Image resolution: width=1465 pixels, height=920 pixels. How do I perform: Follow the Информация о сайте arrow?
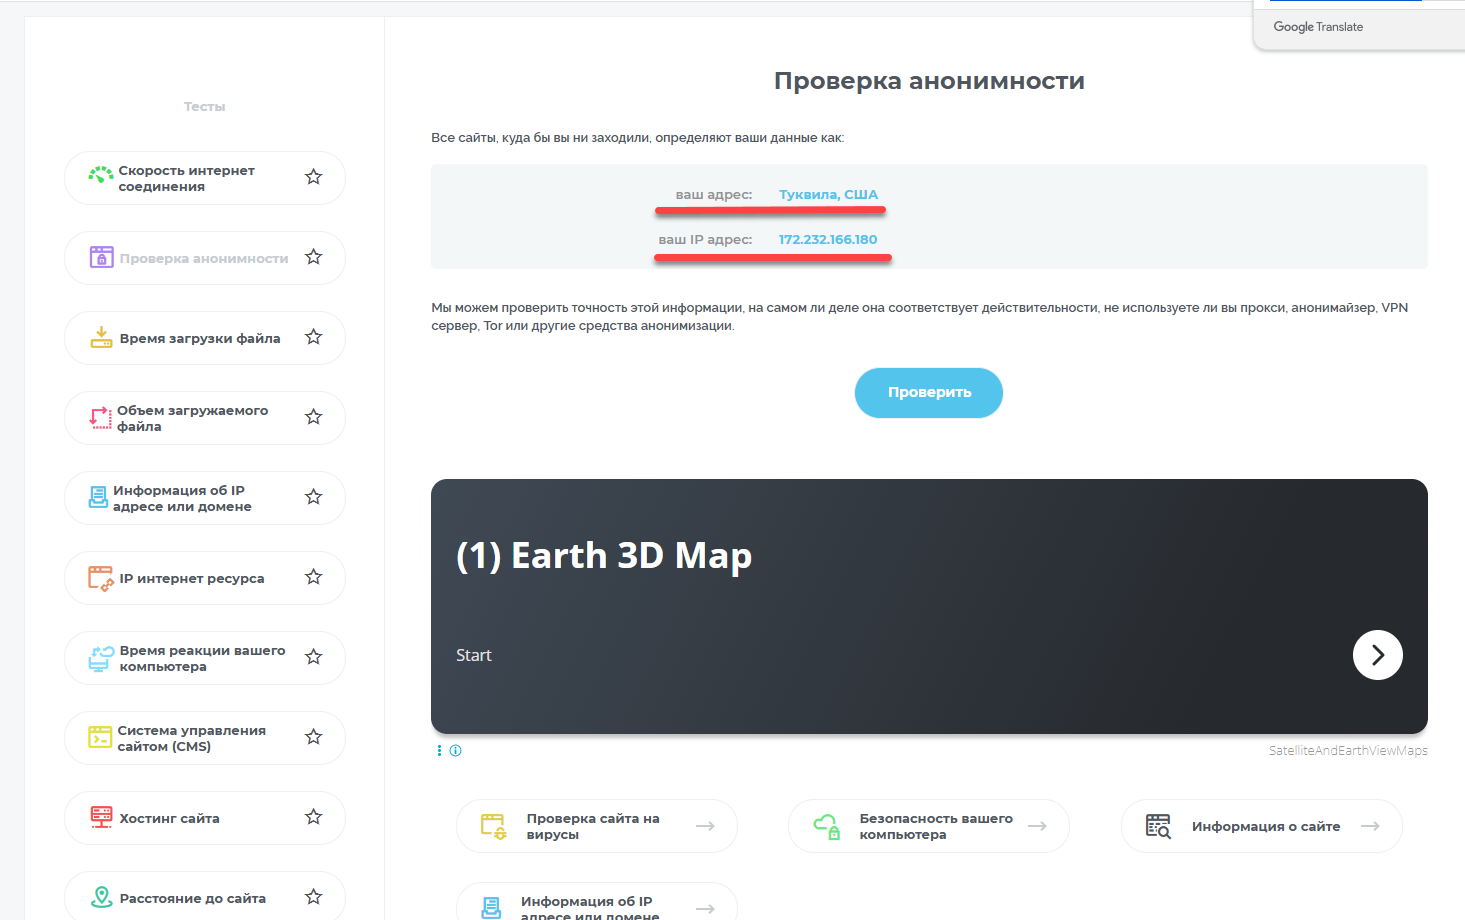[1370, 826]
